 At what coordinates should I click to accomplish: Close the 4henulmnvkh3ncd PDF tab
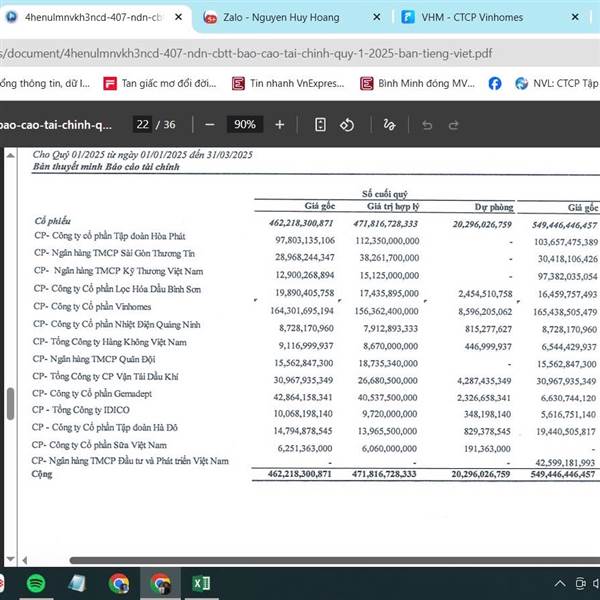[x=178, y=17]
